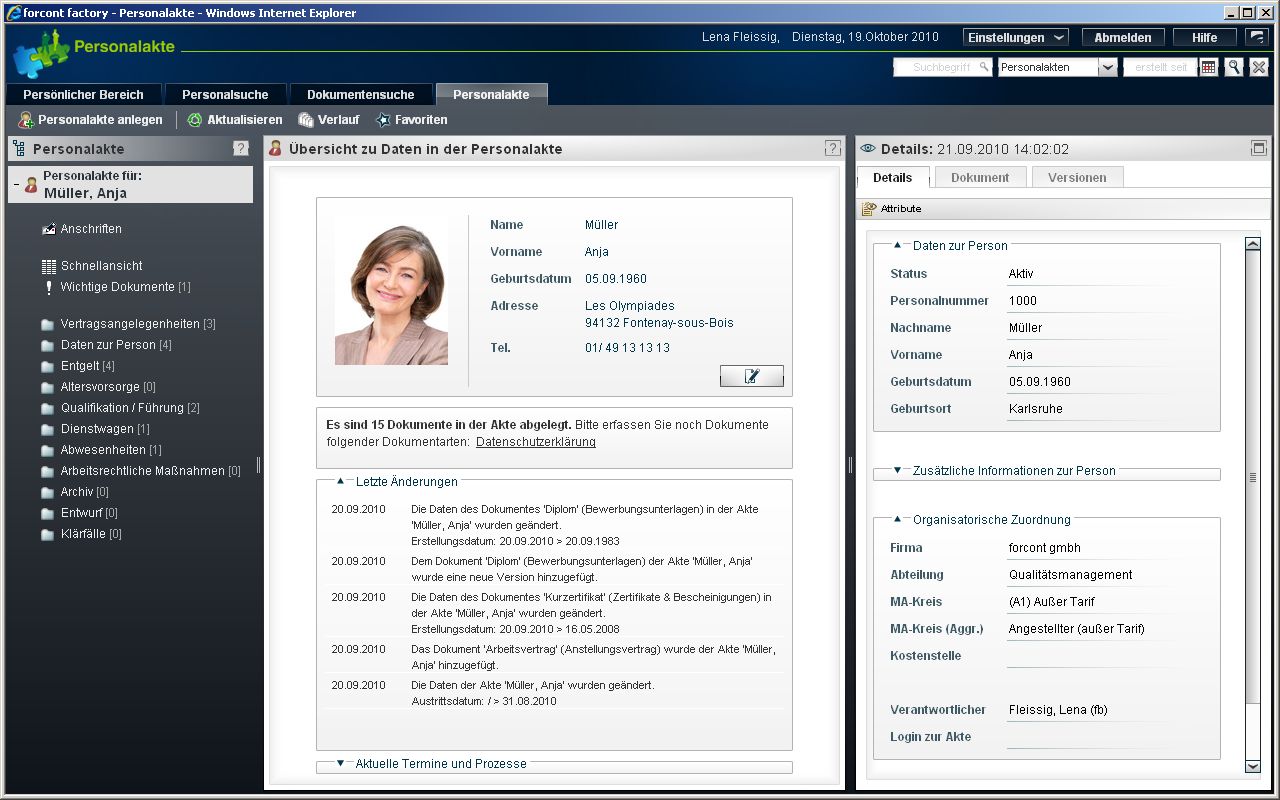Open the Personalakten search scope dropdown
The height and width of the screenshot is (800, 1280).
point(1107,67)
